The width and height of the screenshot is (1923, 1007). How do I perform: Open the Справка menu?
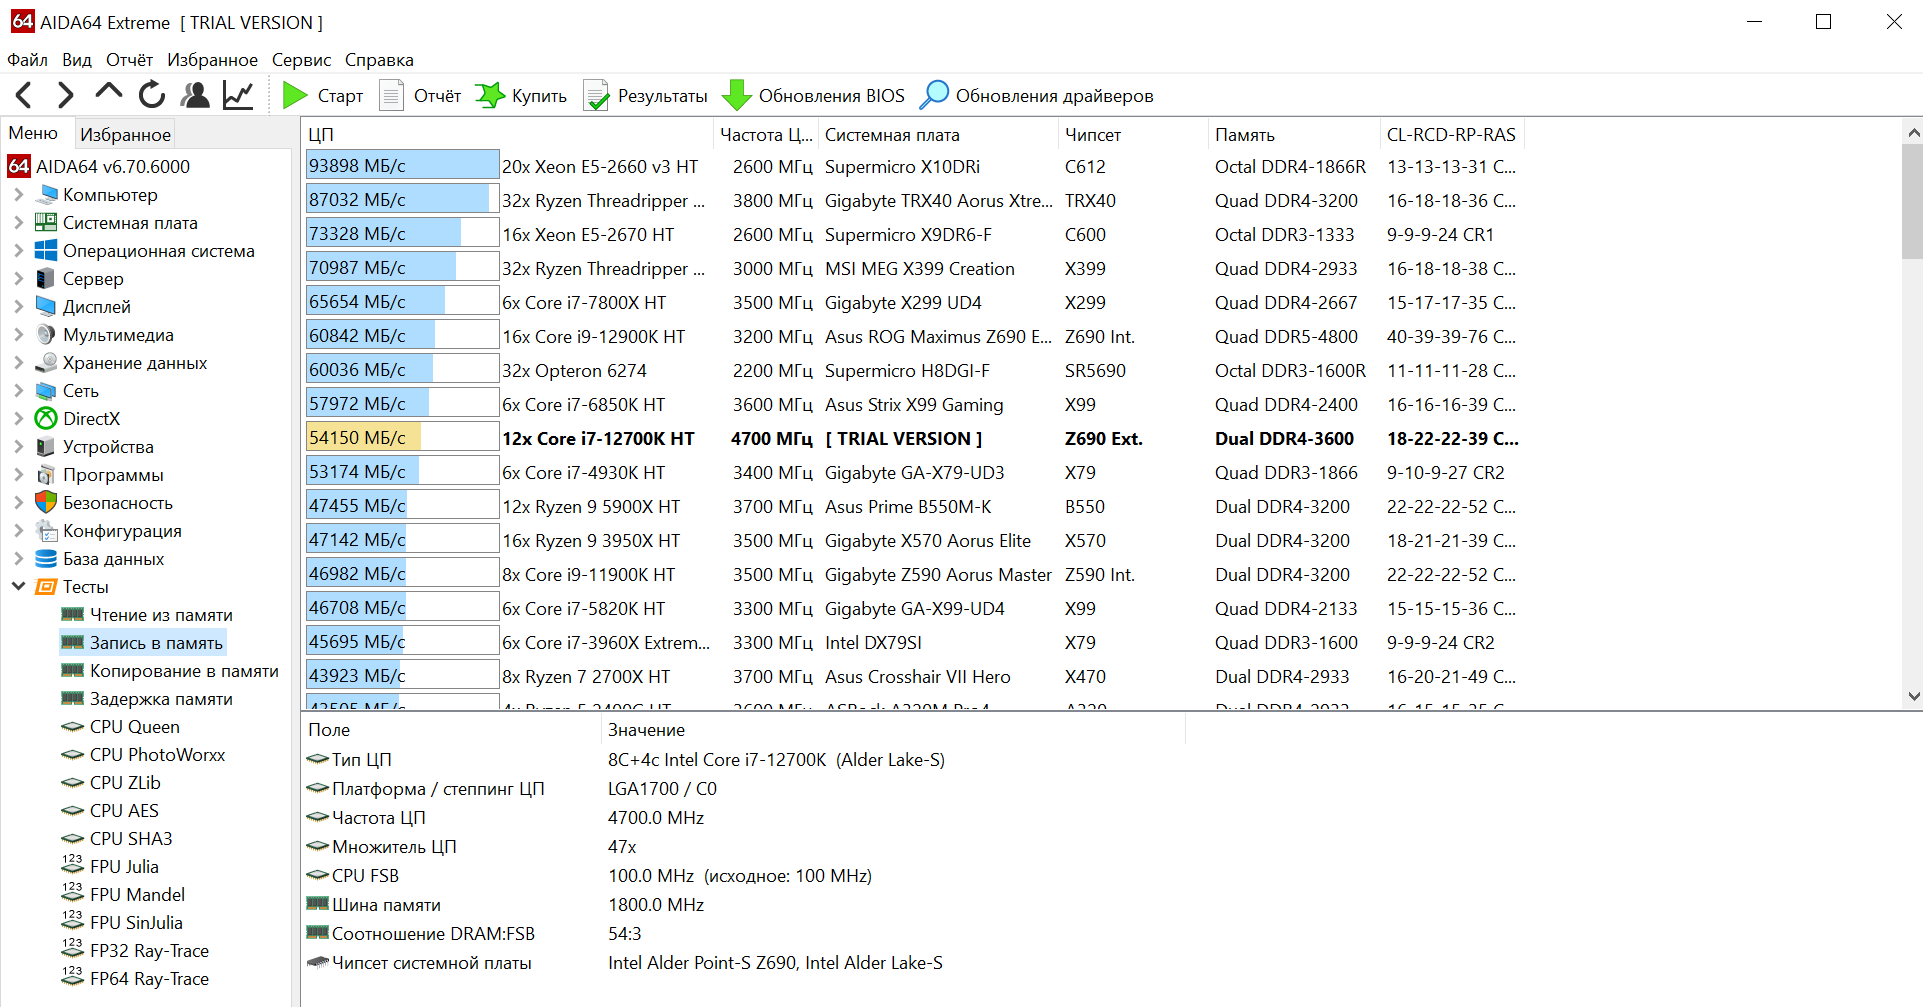pos(379,60)
